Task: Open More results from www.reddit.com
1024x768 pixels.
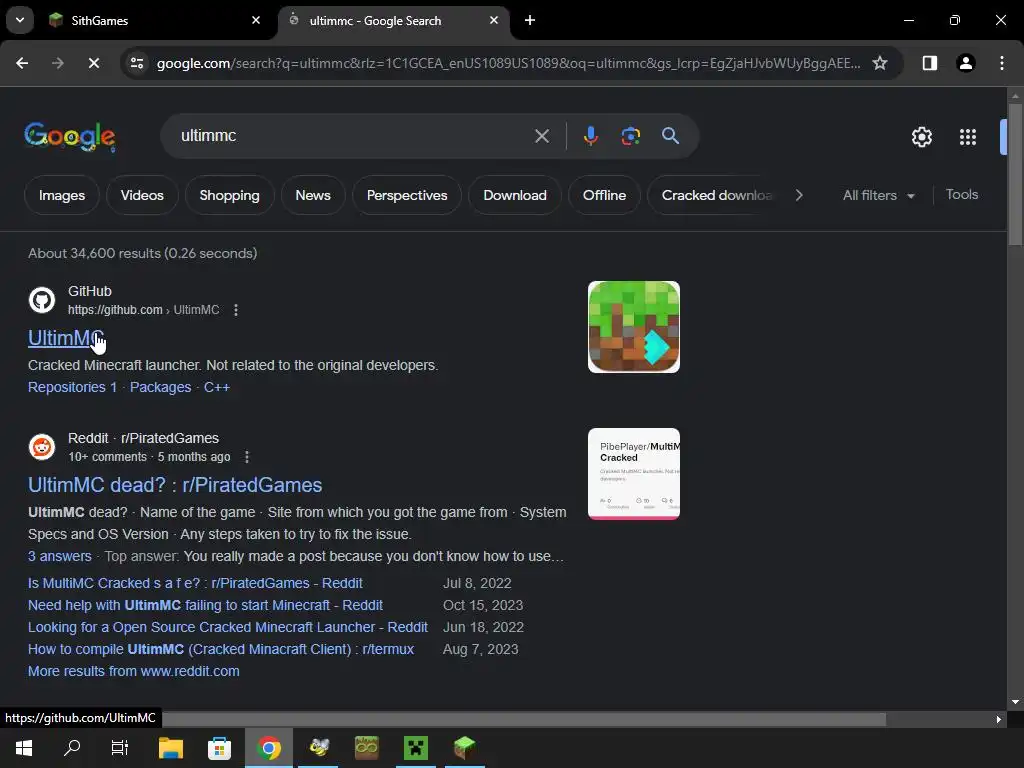Action: click(x=134, y=671)
